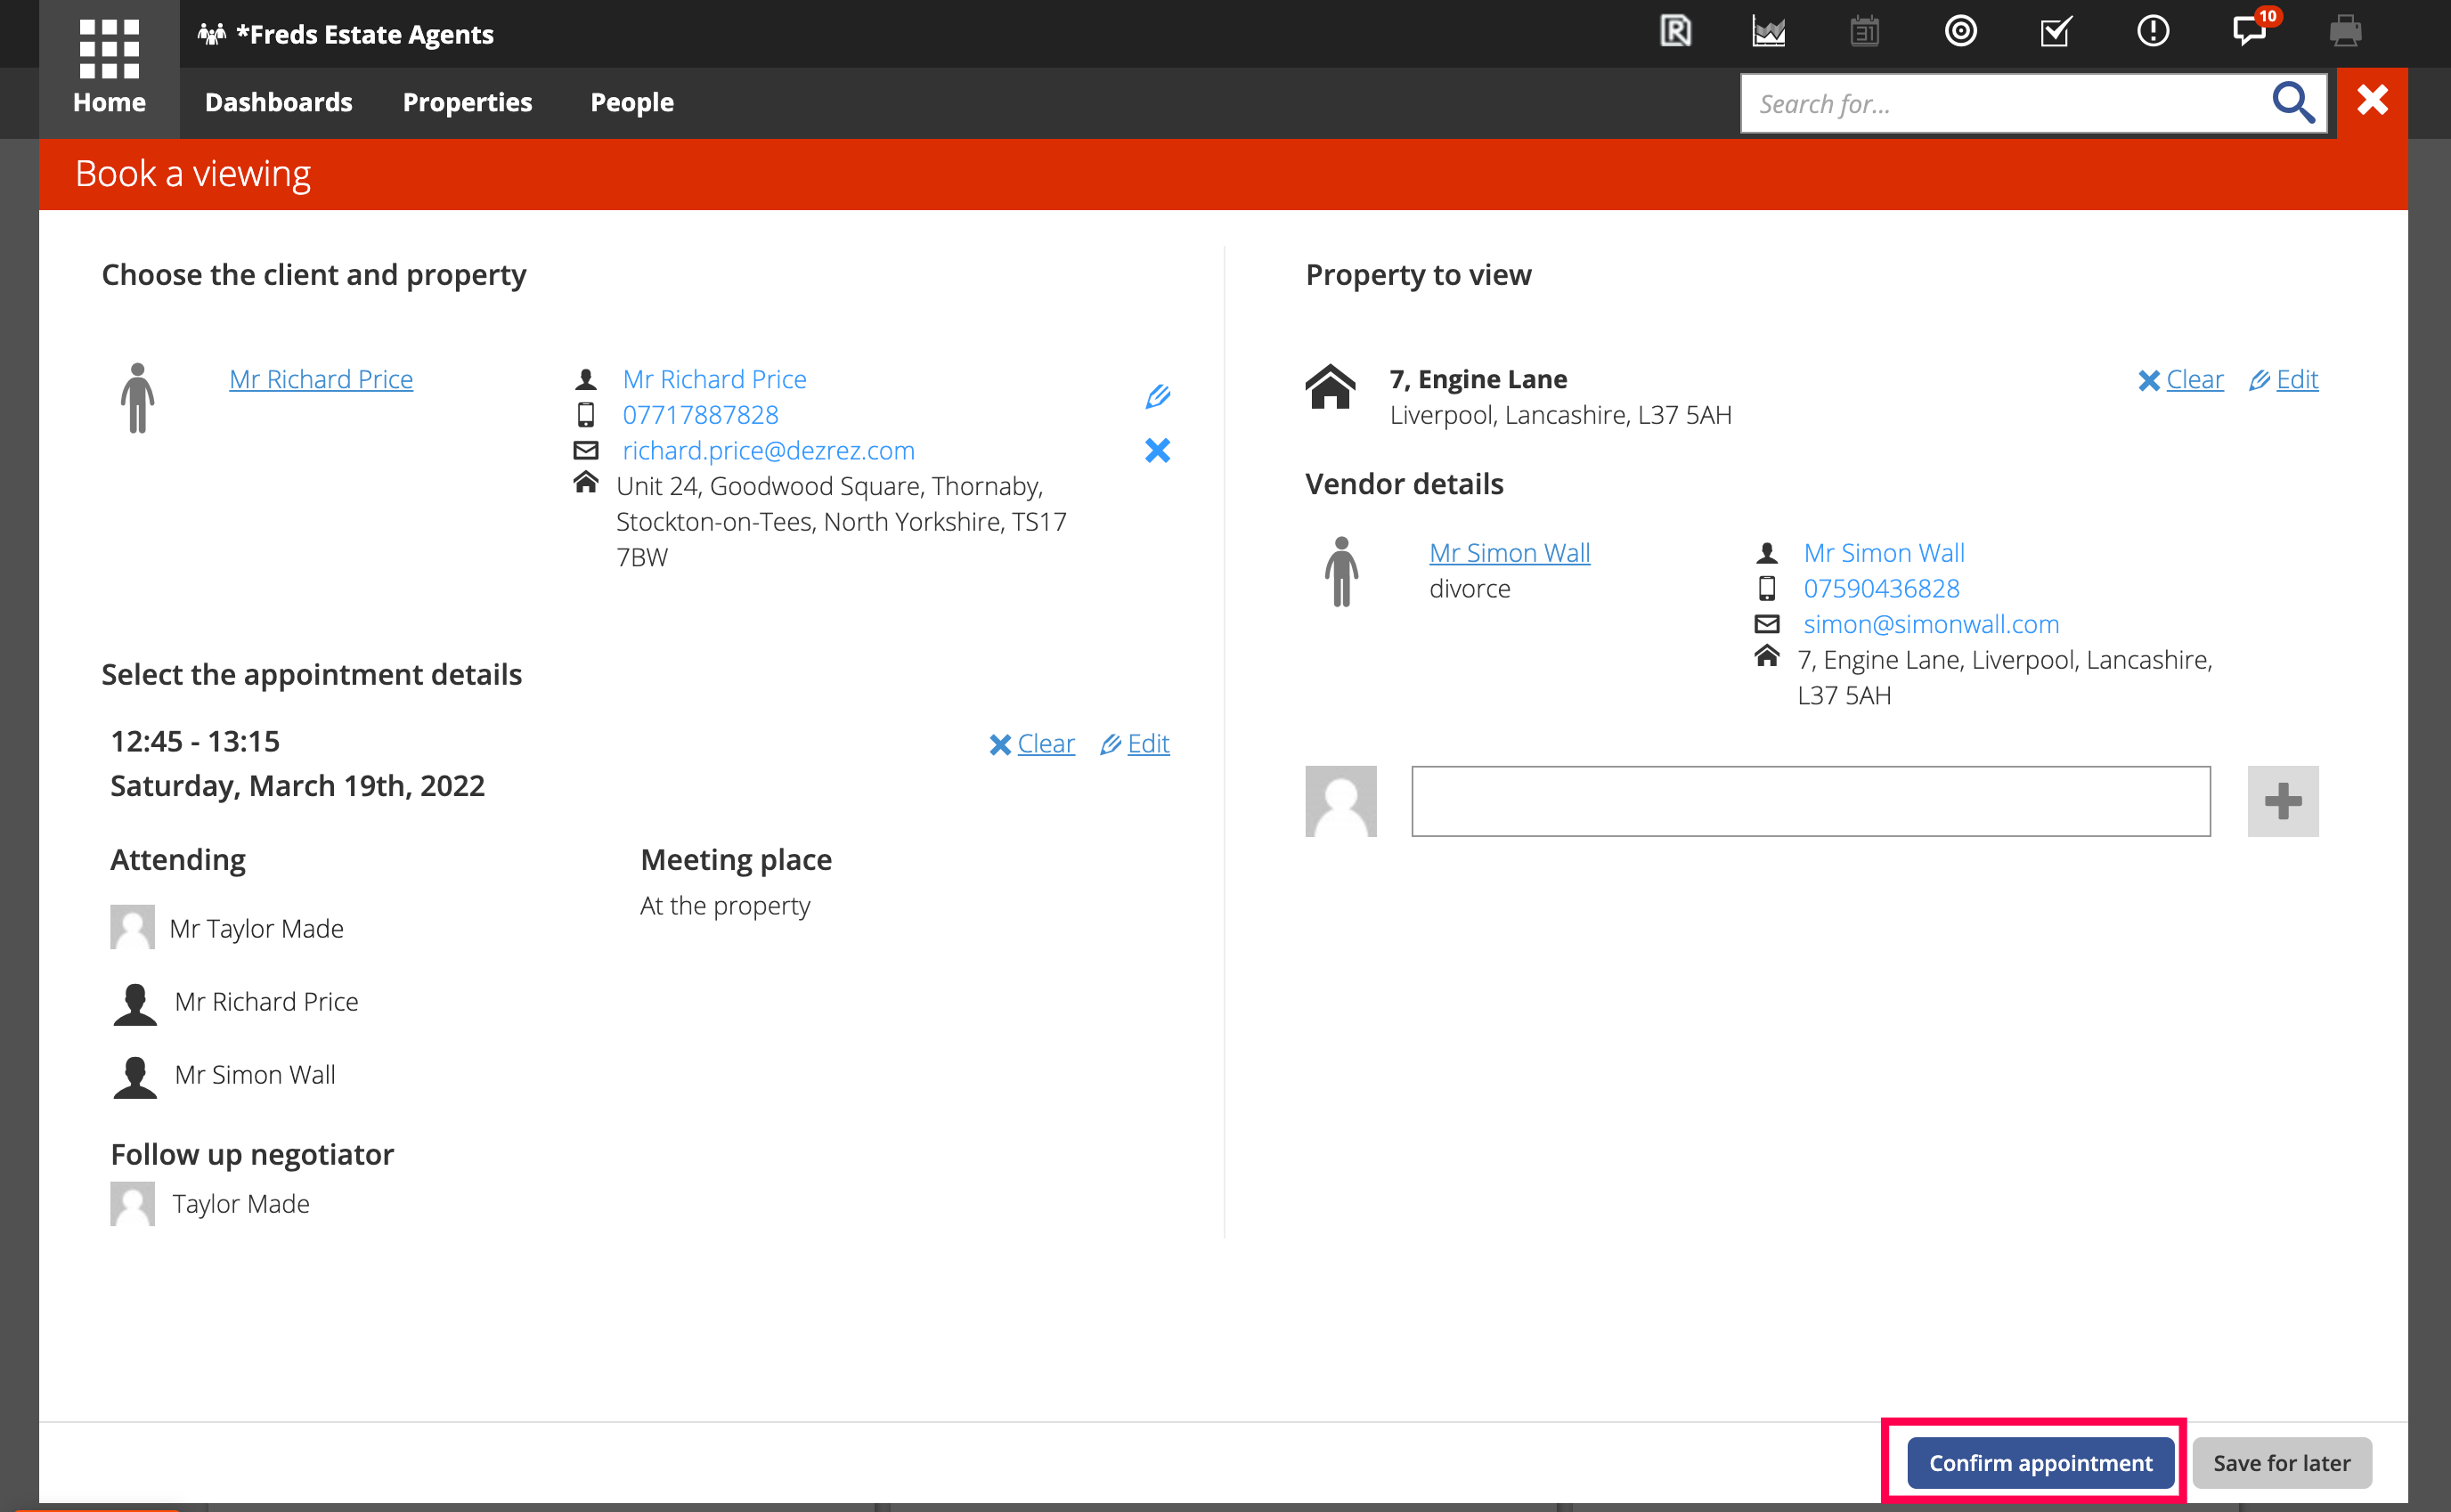Open the alerts exclamation icon
Image resolution: width=2451 pixels, height=1512 pixels.
coord(2152,31)
